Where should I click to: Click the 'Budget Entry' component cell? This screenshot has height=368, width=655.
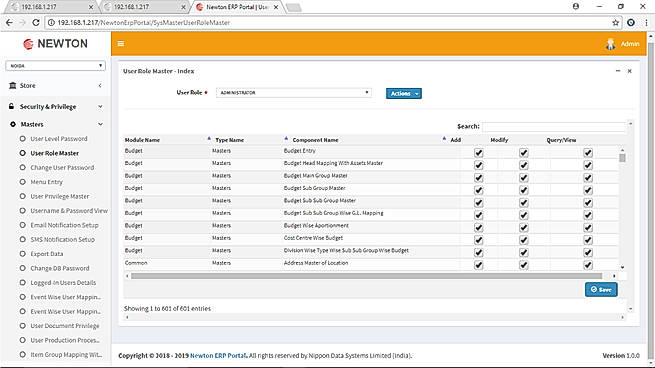(x=300, y=151)
